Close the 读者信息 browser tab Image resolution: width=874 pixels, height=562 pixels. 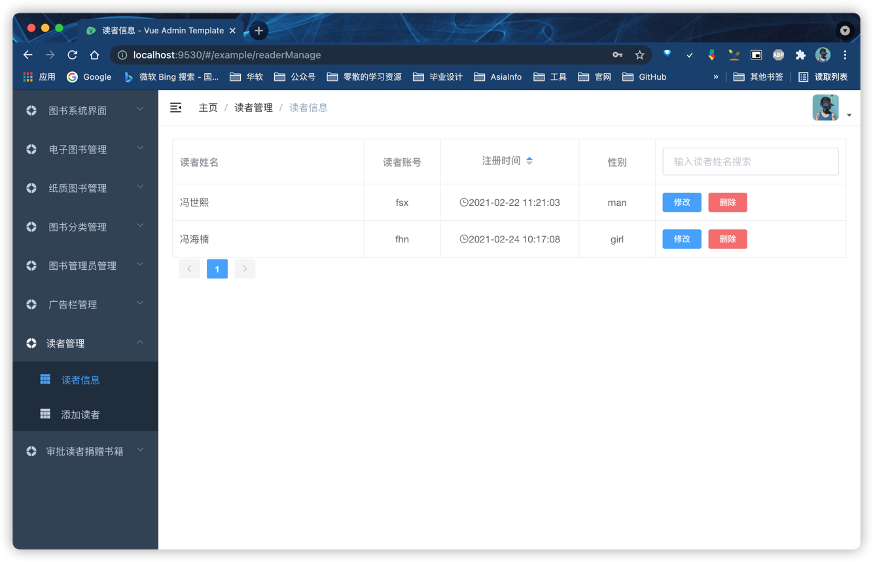232,31
